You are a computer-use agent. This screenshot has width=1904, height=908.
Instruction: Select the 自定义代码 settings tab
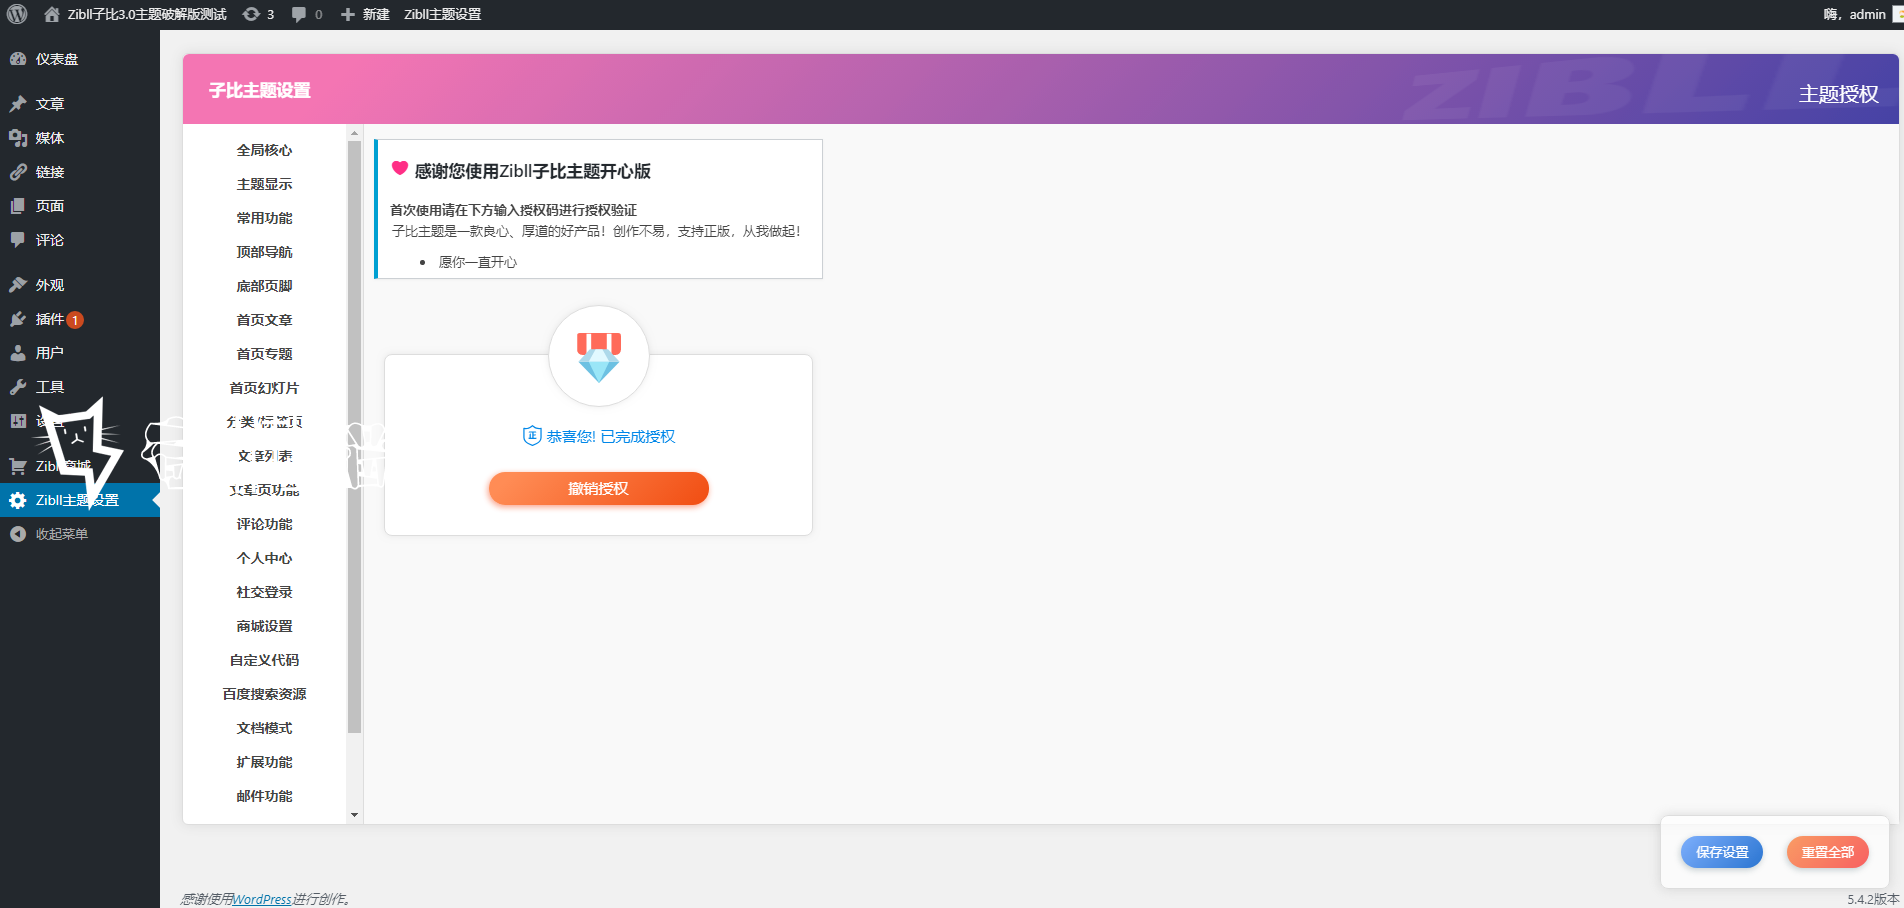(x=265, y=660)
